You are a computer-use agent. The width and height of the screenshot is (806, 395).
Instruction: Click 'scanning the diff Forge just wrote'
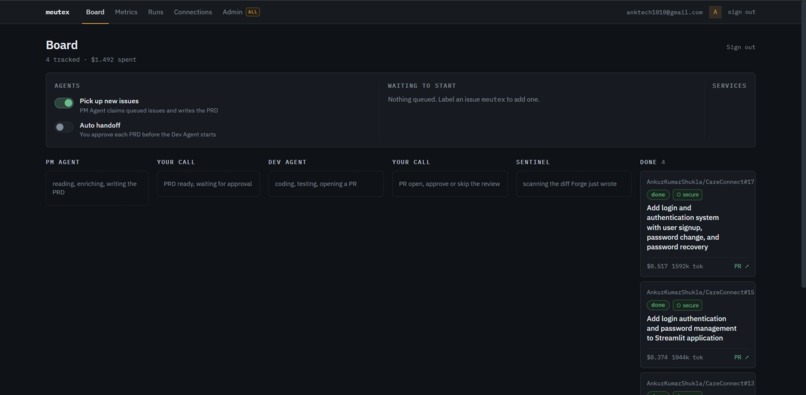(x=574, y=184)
